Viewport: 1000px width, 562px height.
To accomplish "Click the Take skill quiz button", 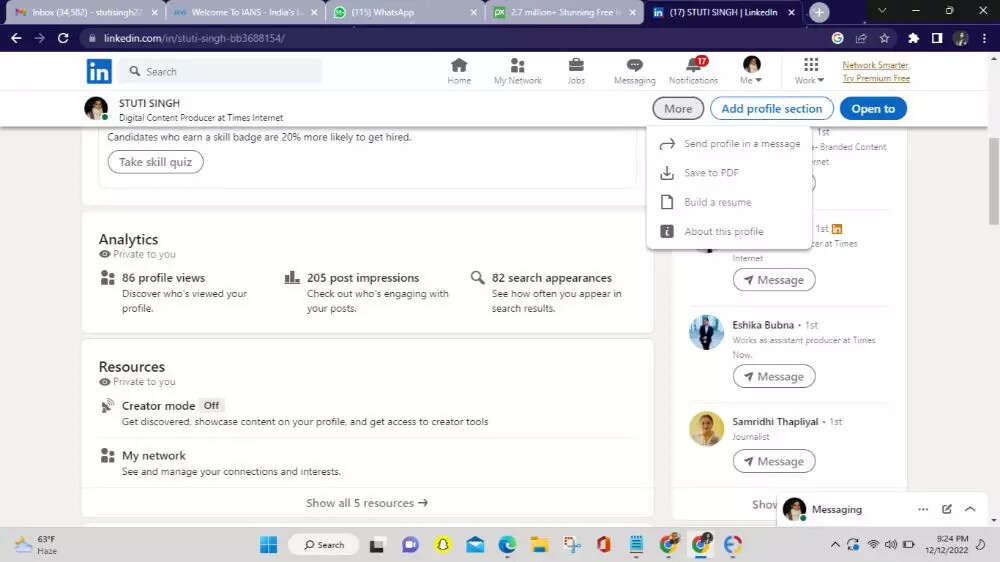I will click(155, 162).
